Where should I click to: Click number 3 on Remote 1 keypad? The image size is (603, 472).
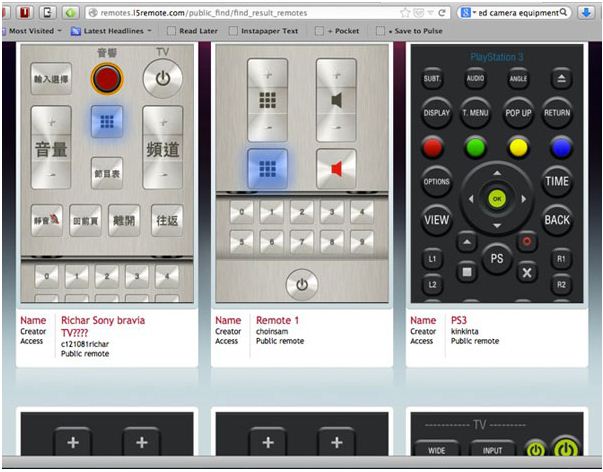pyautogui.click(x=331, y=212)
